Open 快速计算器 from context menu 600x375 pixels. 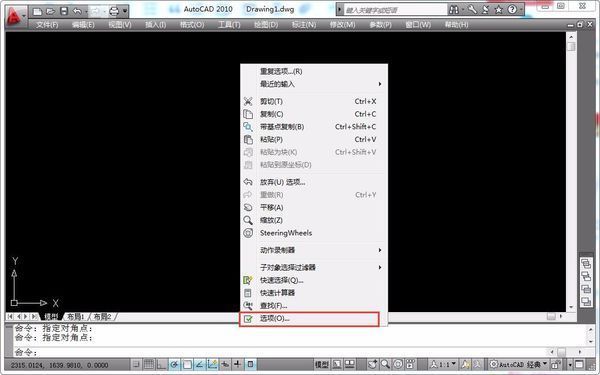click(314, 293)
